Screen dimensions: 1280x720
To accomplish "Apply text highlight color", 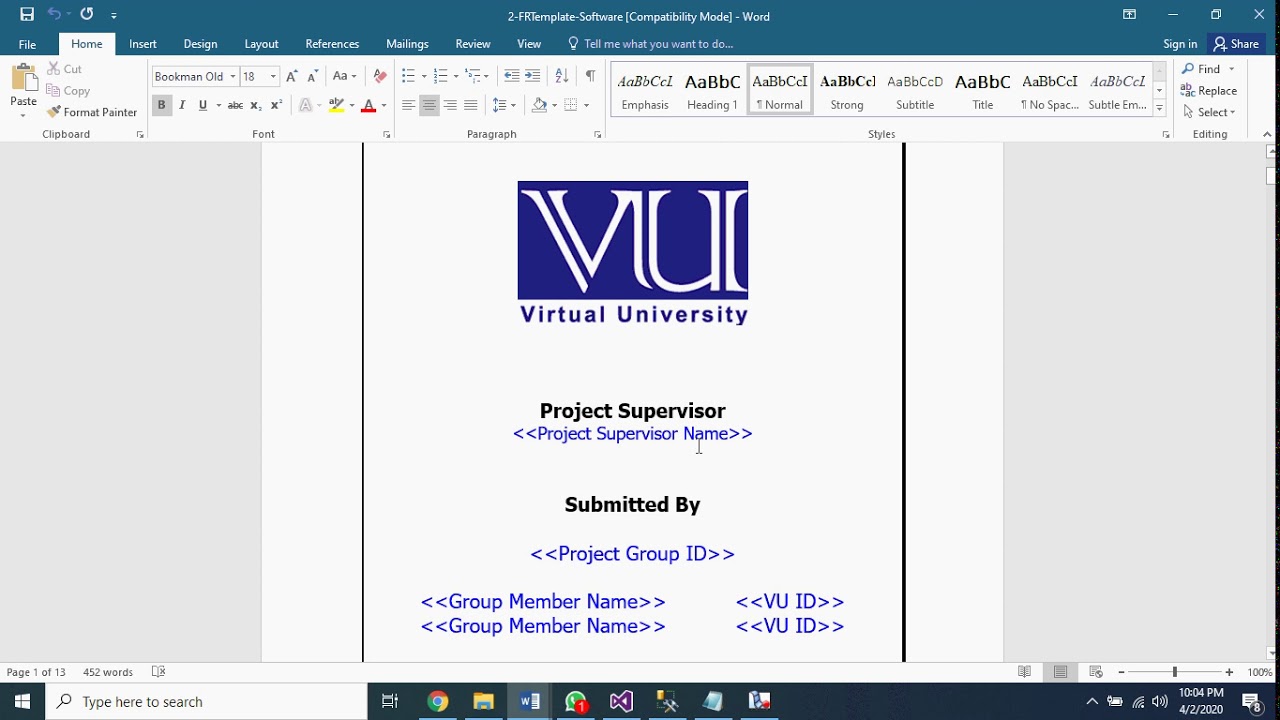I will pyautogui.click(x=336, y=105).
